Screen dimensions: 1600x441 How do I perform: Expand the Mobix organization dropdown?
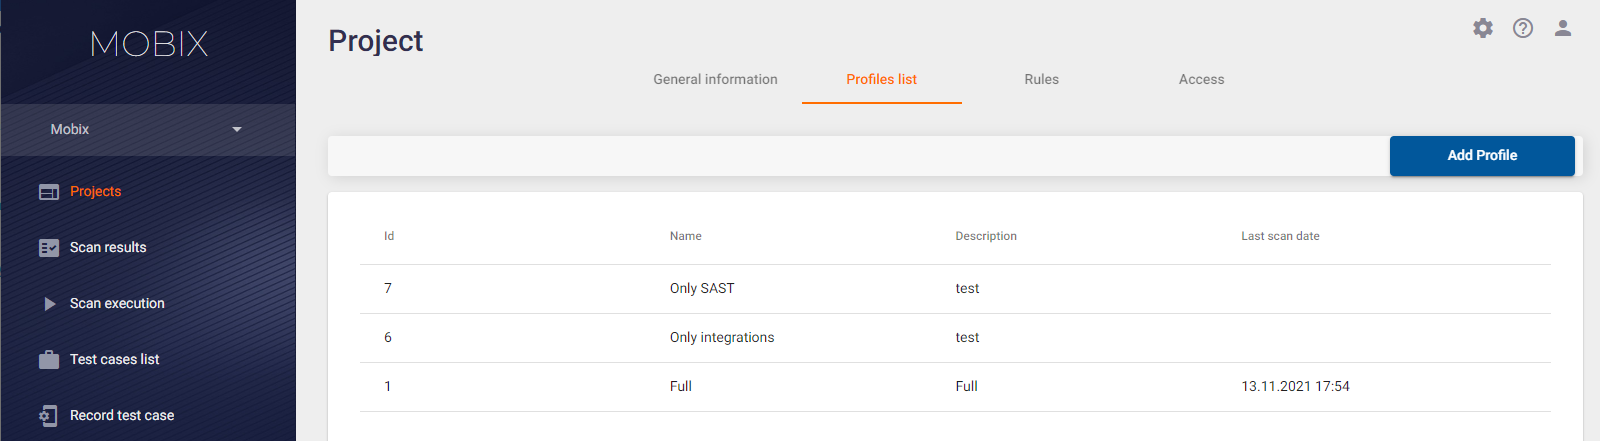[148, 129]
